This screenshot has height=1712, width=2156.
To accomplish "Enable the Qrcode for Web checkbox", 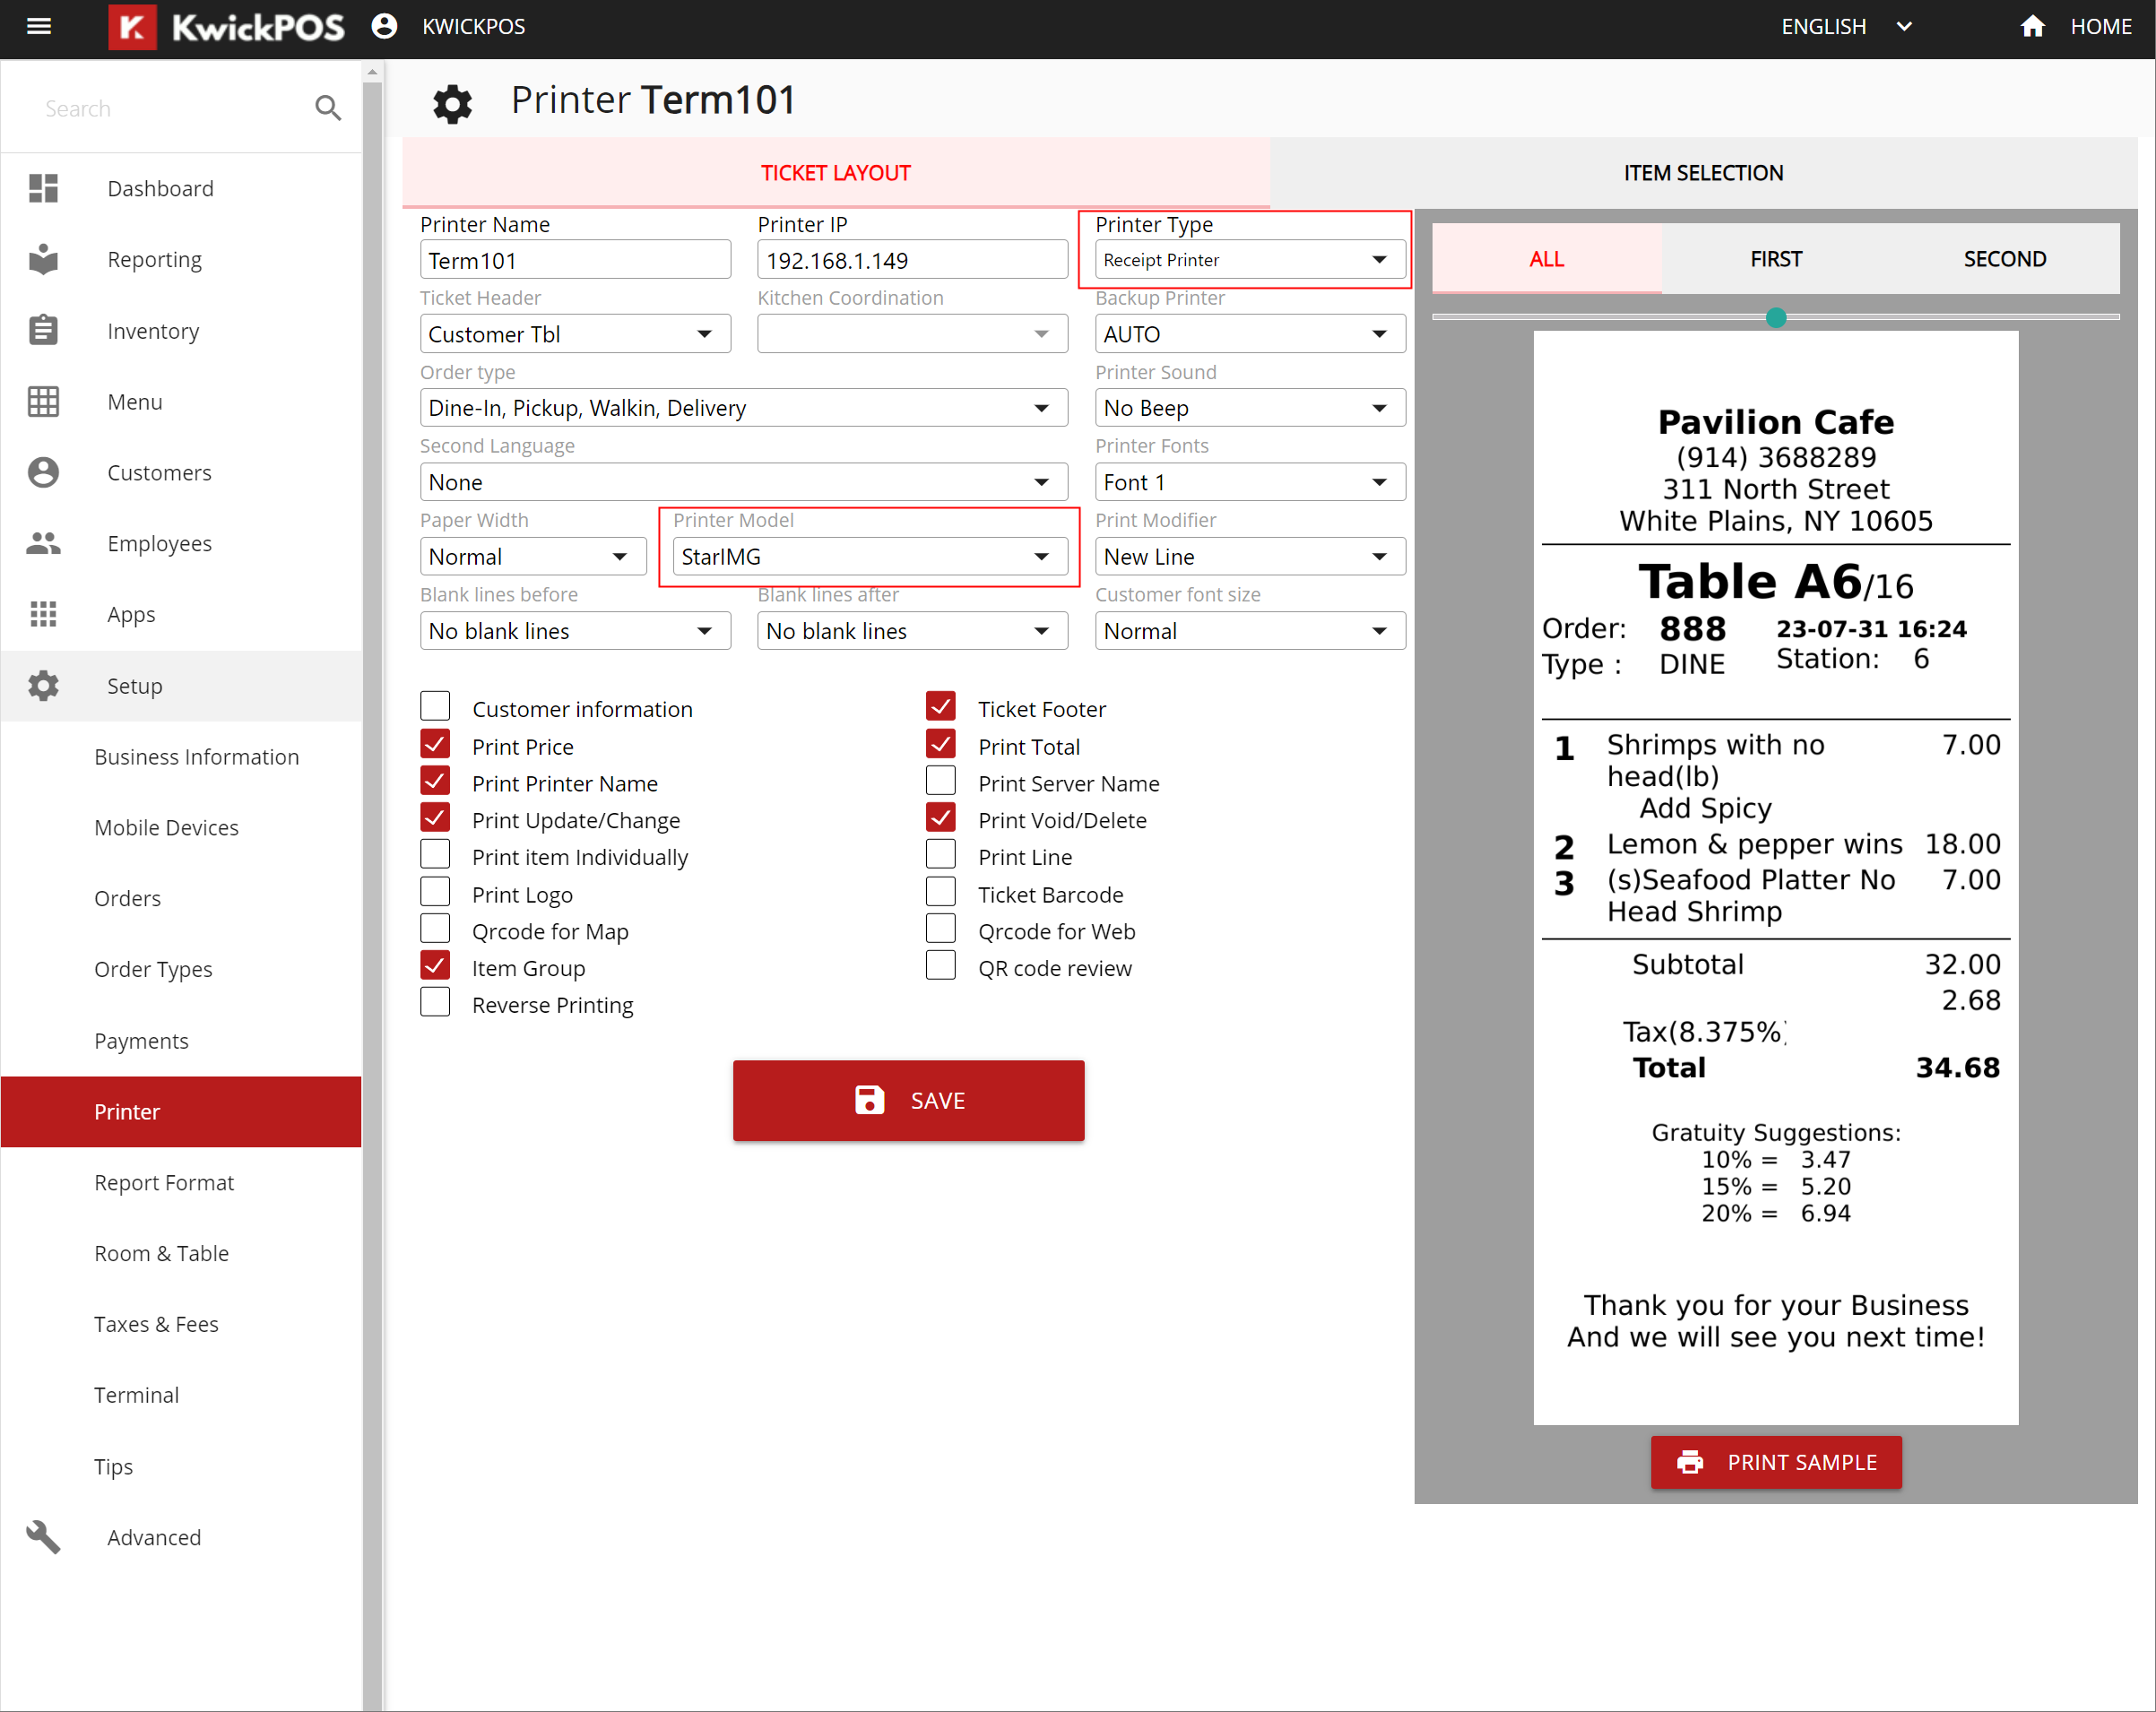I will (941, 929).
